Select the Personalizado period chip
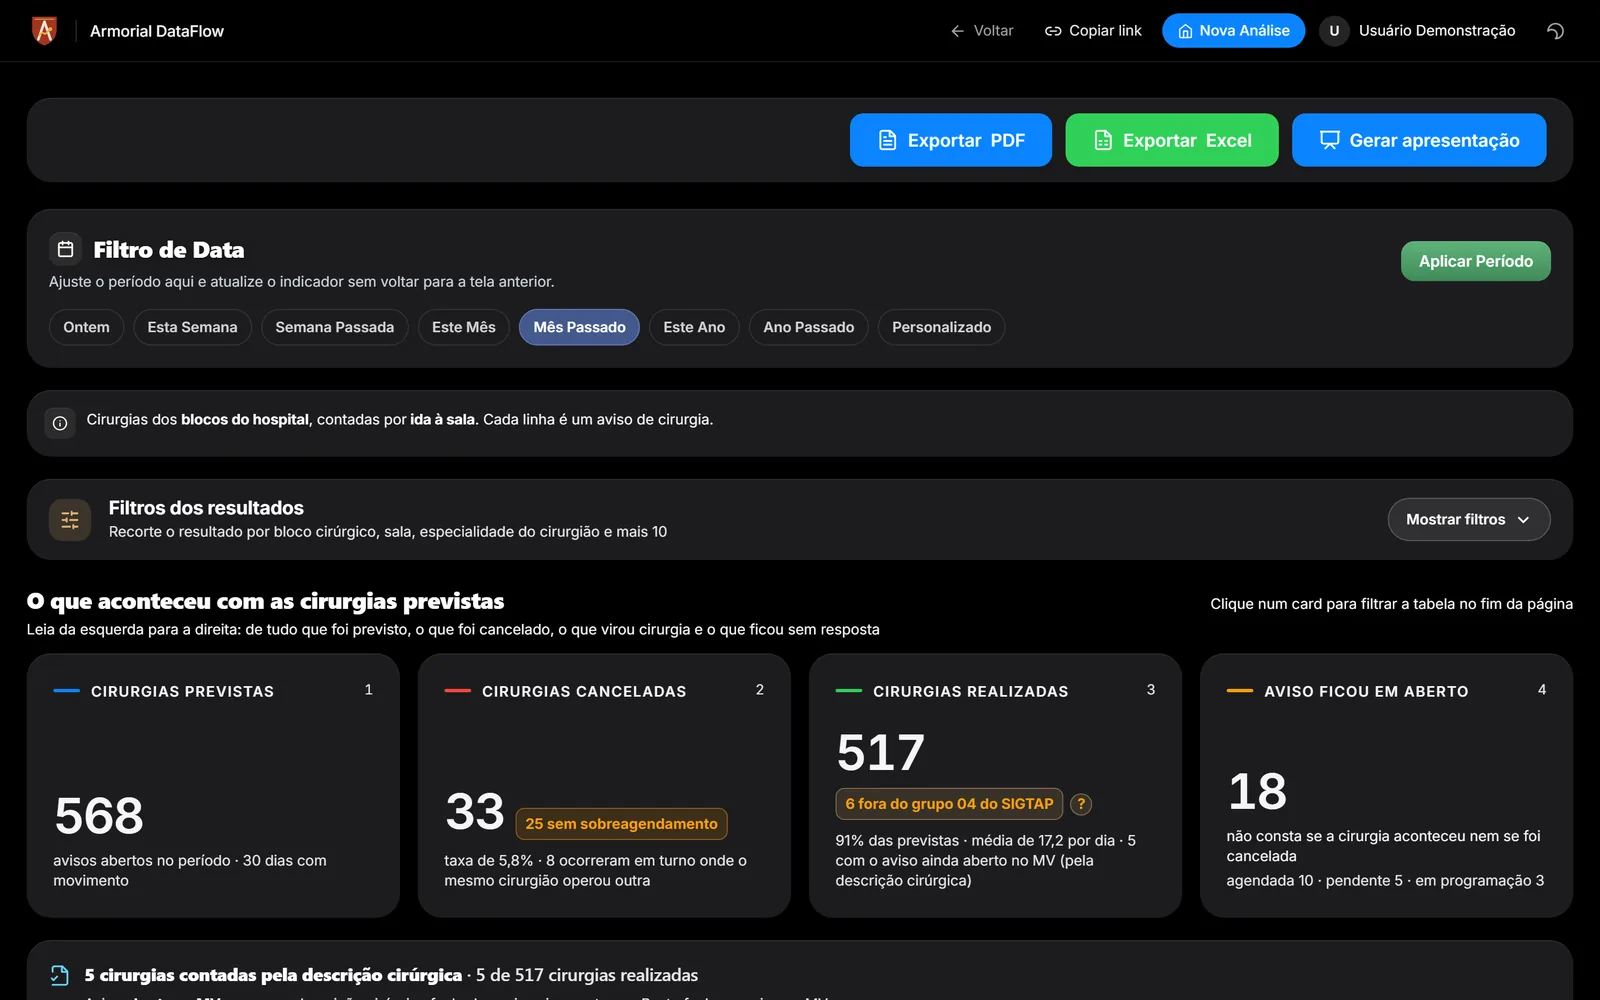Image resolution: width=1600 pixels, height=1000 pixels. [941, 327]
